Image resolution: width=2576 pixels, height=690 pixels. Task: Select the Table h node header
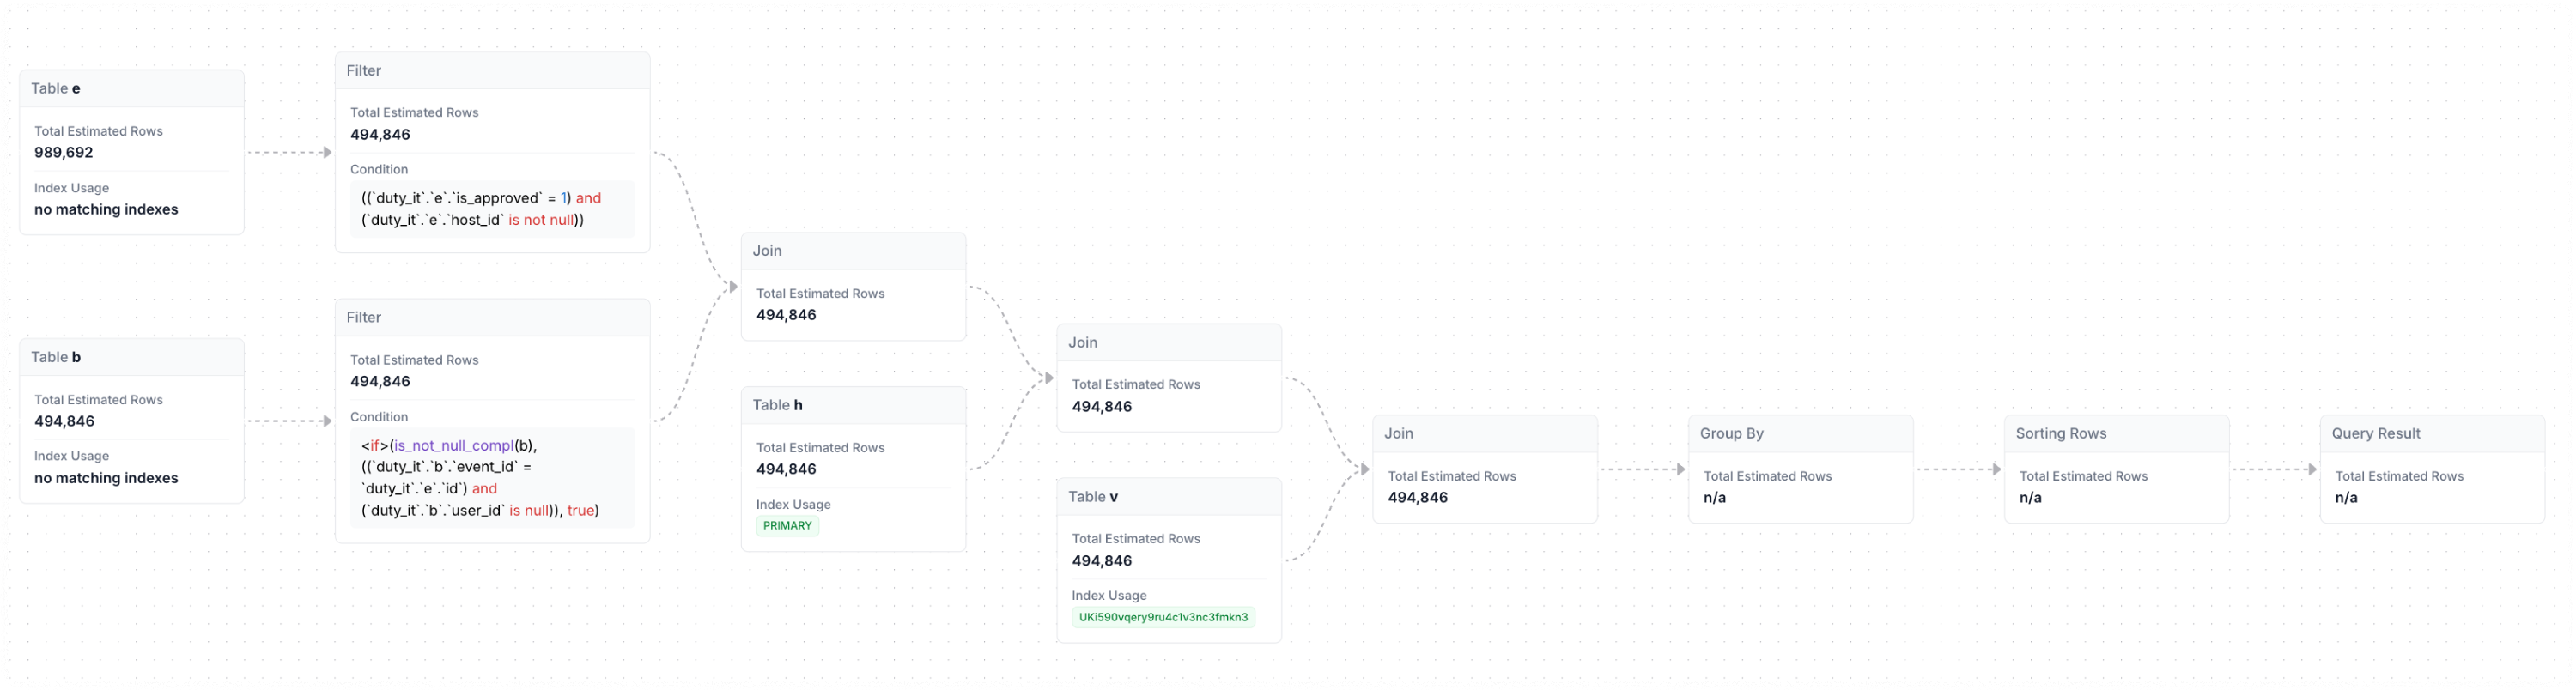pos(853,405)
